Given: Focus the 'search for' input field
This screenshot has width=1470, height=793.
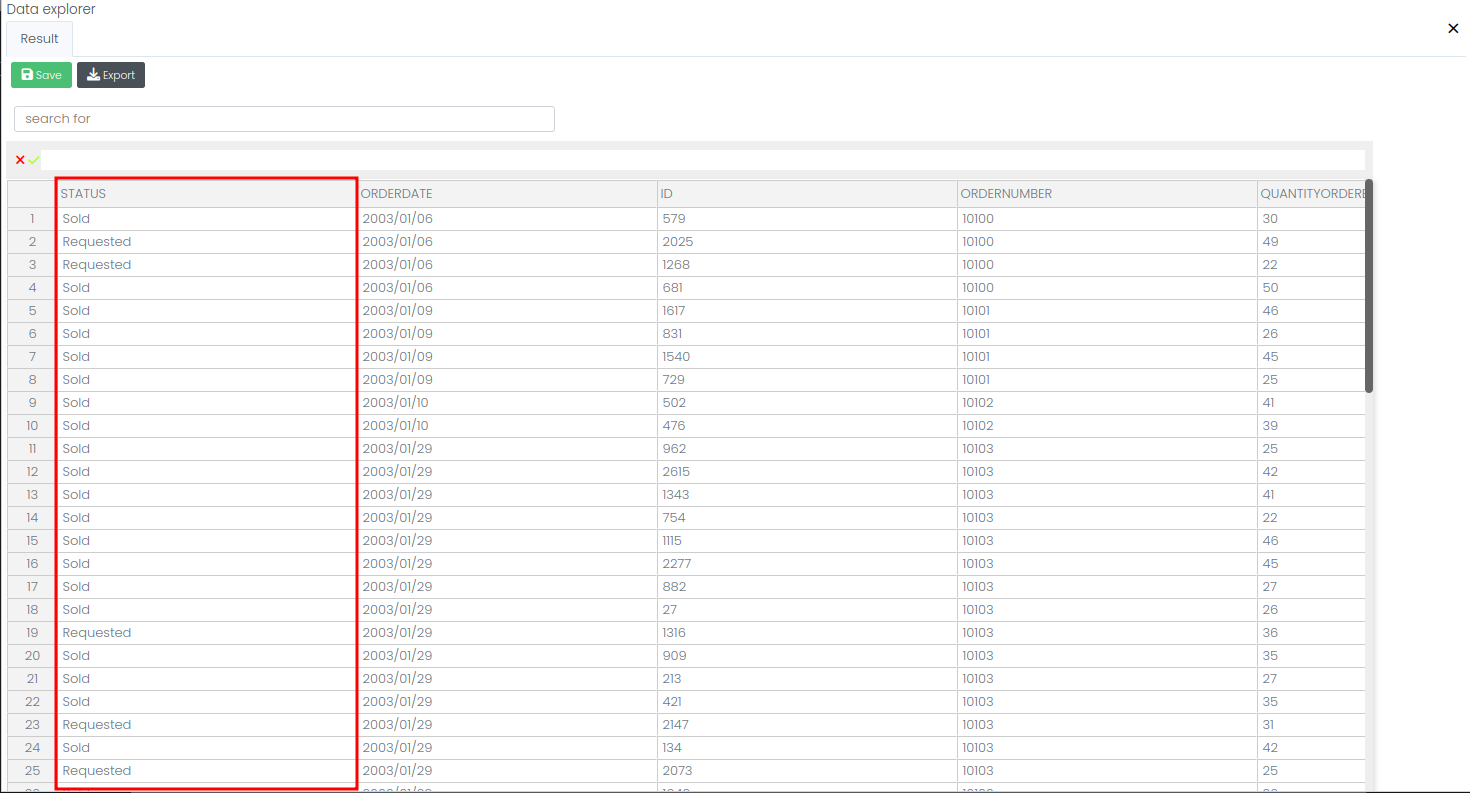Looking at the screenshot, I should pos(284,119).
